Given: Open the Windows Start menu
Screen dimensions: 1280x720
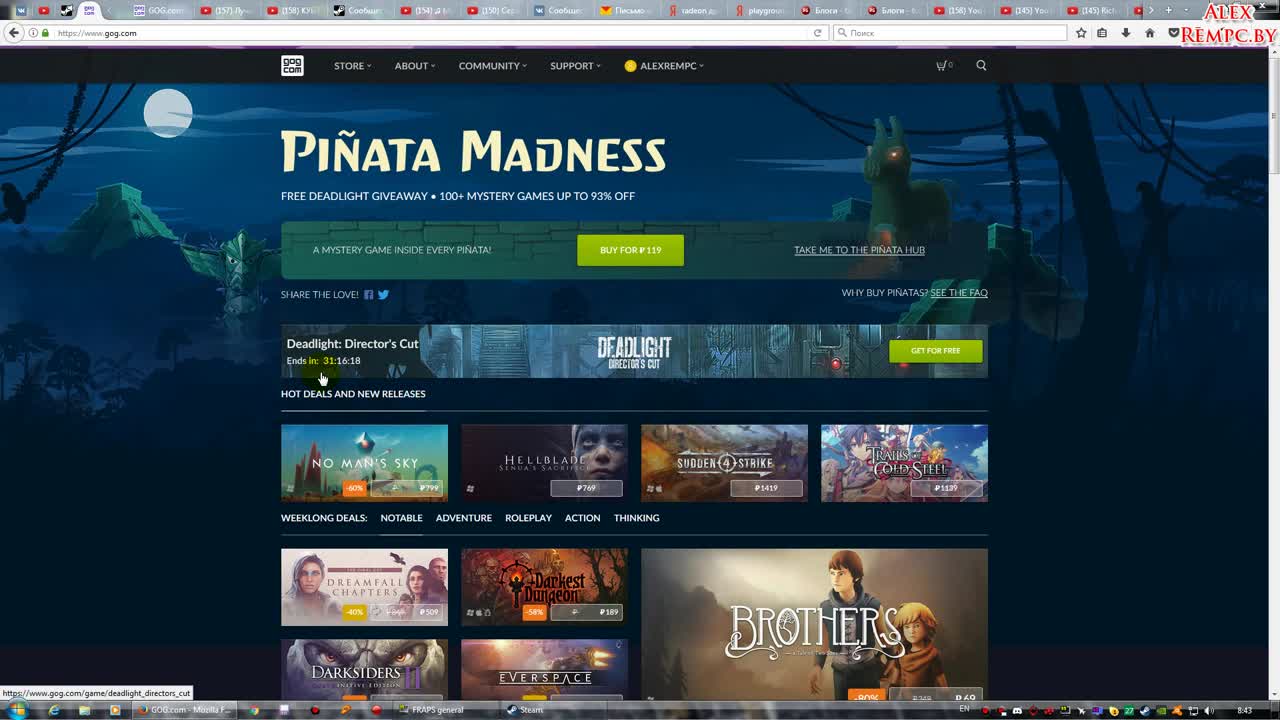Looking at the screenshot, I should click(17, 710).
